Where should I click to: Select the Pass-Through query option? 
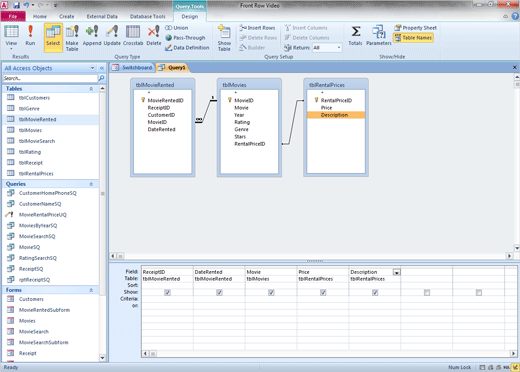185,38
